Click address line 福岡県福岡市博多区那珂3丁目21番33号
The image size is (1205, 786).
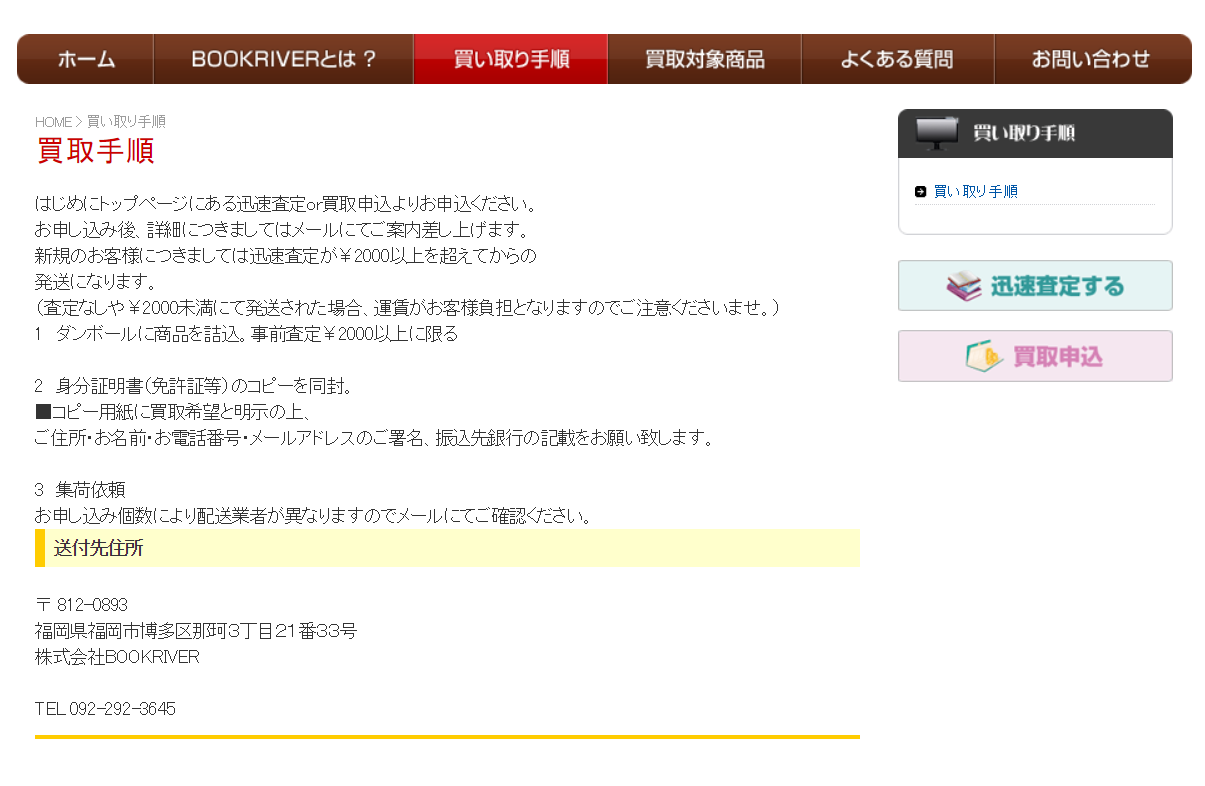(x=196, y=631)
